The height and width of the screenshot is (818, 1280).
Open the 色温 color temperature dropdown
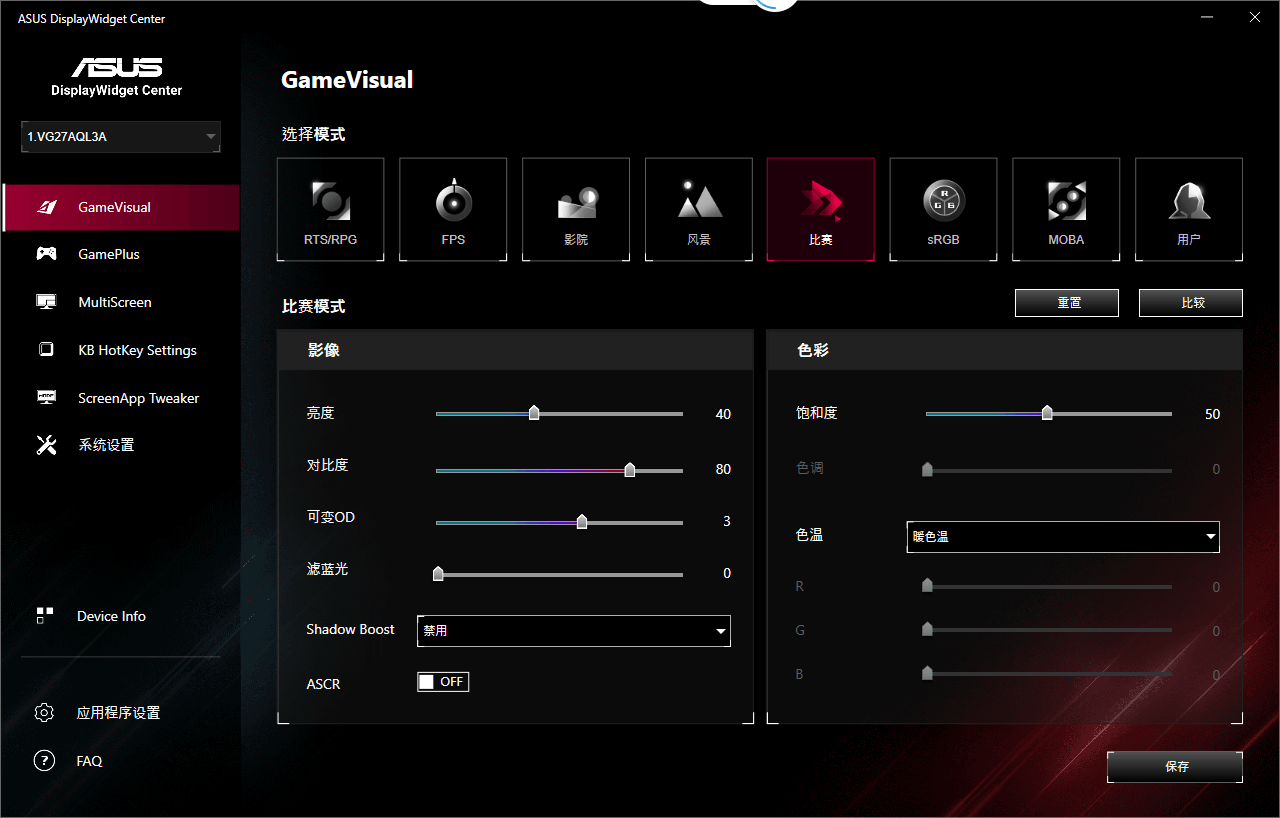(x=1063, y=537)
